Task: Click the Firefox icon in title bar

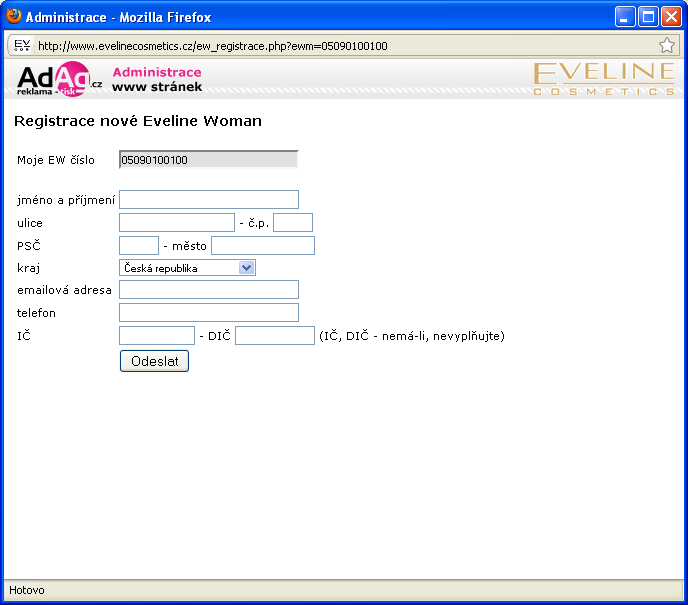Action: pyautogui.click(x=14, y=16)
